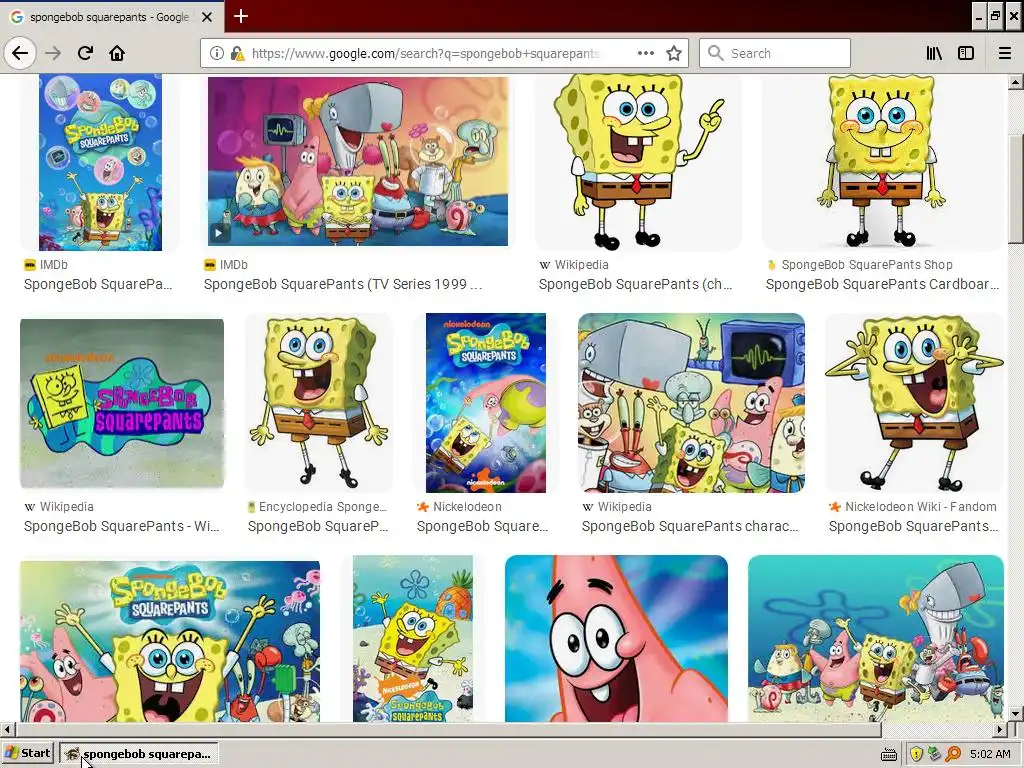This screenshot has width=1024, height=768.
Task: Click the horizontal scrollbar left arrow
Action: pyautogui.click(x=7, y=729)
